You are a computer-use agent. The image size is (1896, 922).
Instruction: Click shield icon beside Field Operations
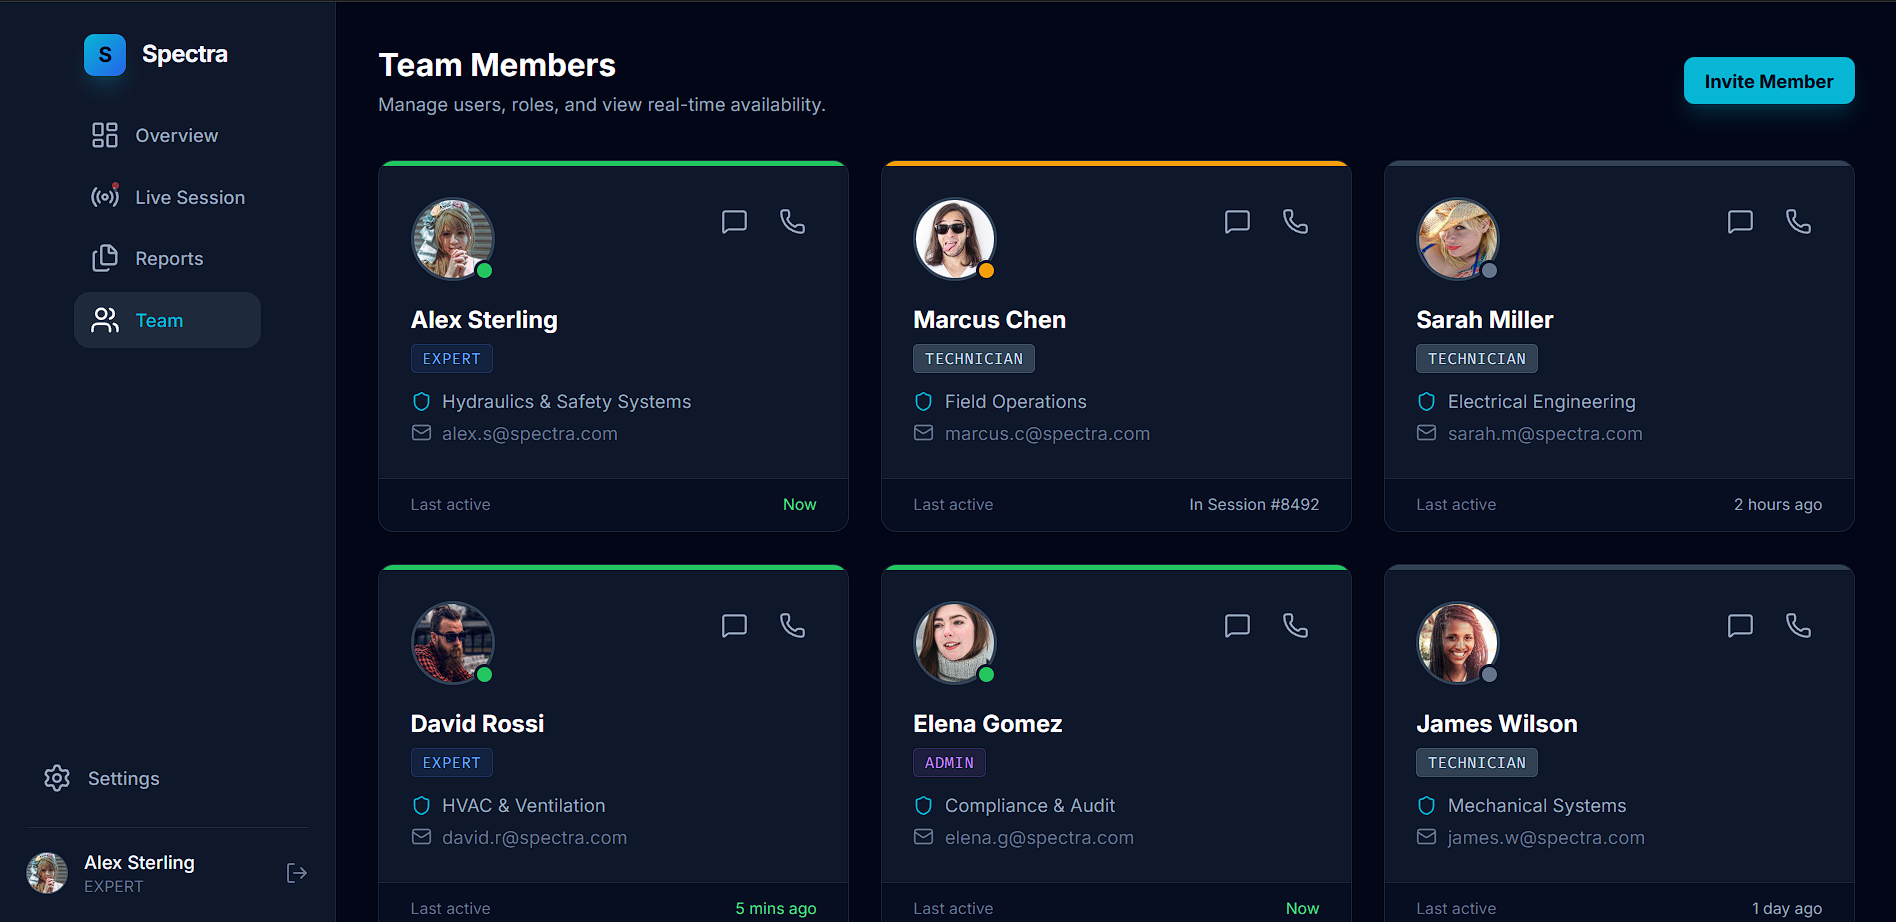click(924, 401)
